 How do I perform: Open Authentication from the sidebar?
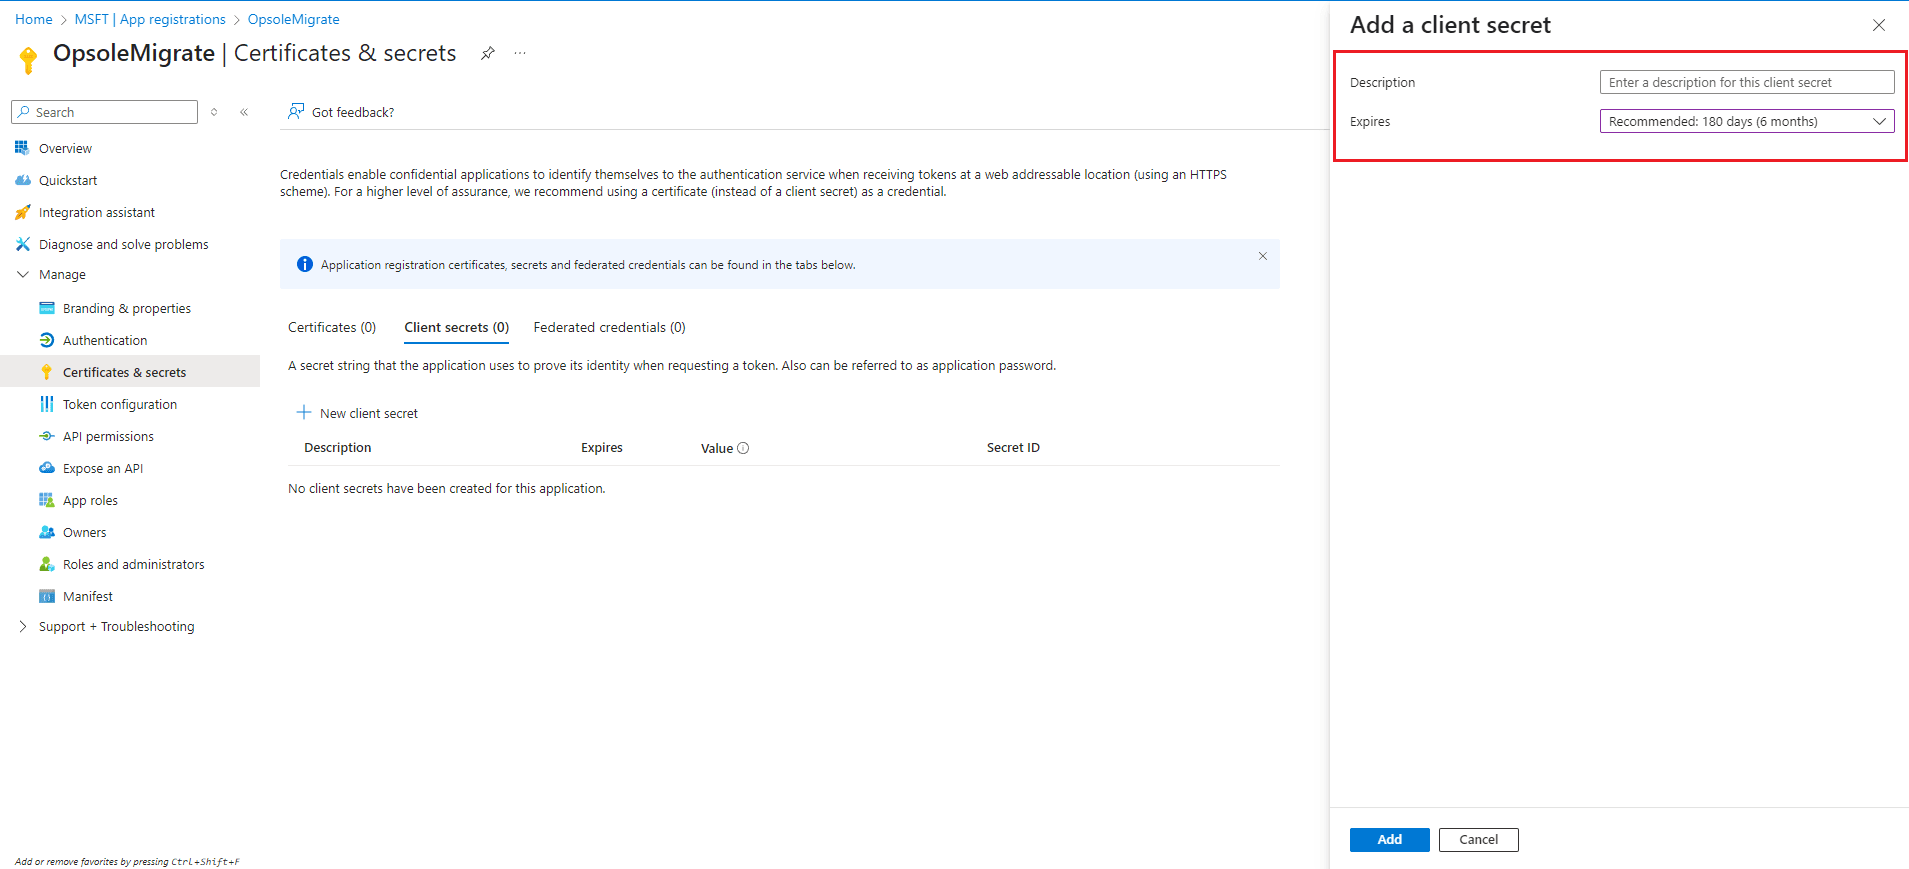click(x=104, y=340)
